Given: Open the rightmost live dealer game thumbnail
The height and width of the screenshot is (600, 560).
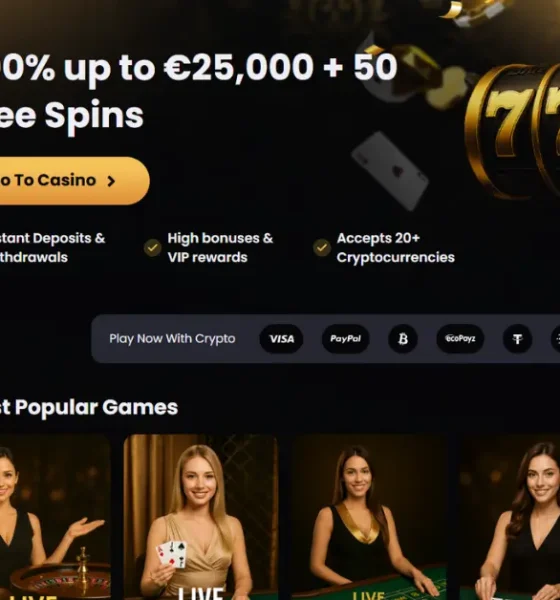Looking at the screenshot, I should tap(510, 517).
